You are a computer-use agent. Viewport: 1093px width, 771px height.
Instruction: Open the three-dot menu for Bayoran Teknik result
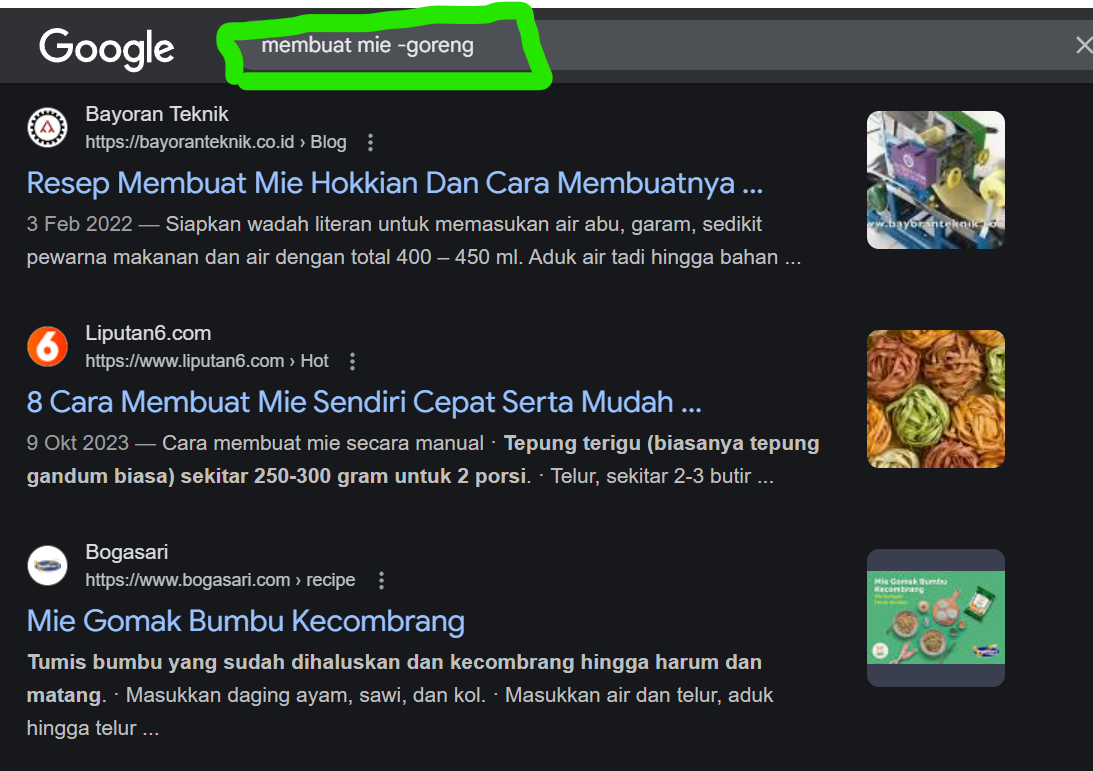coord(370,142)
